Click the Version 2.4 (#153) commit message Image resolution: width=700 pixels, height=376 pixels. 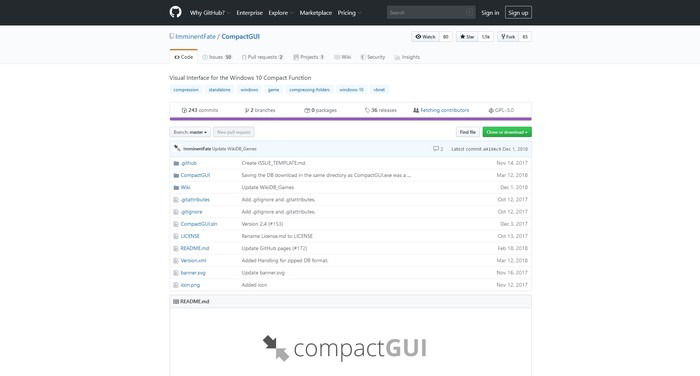(262, 224)
